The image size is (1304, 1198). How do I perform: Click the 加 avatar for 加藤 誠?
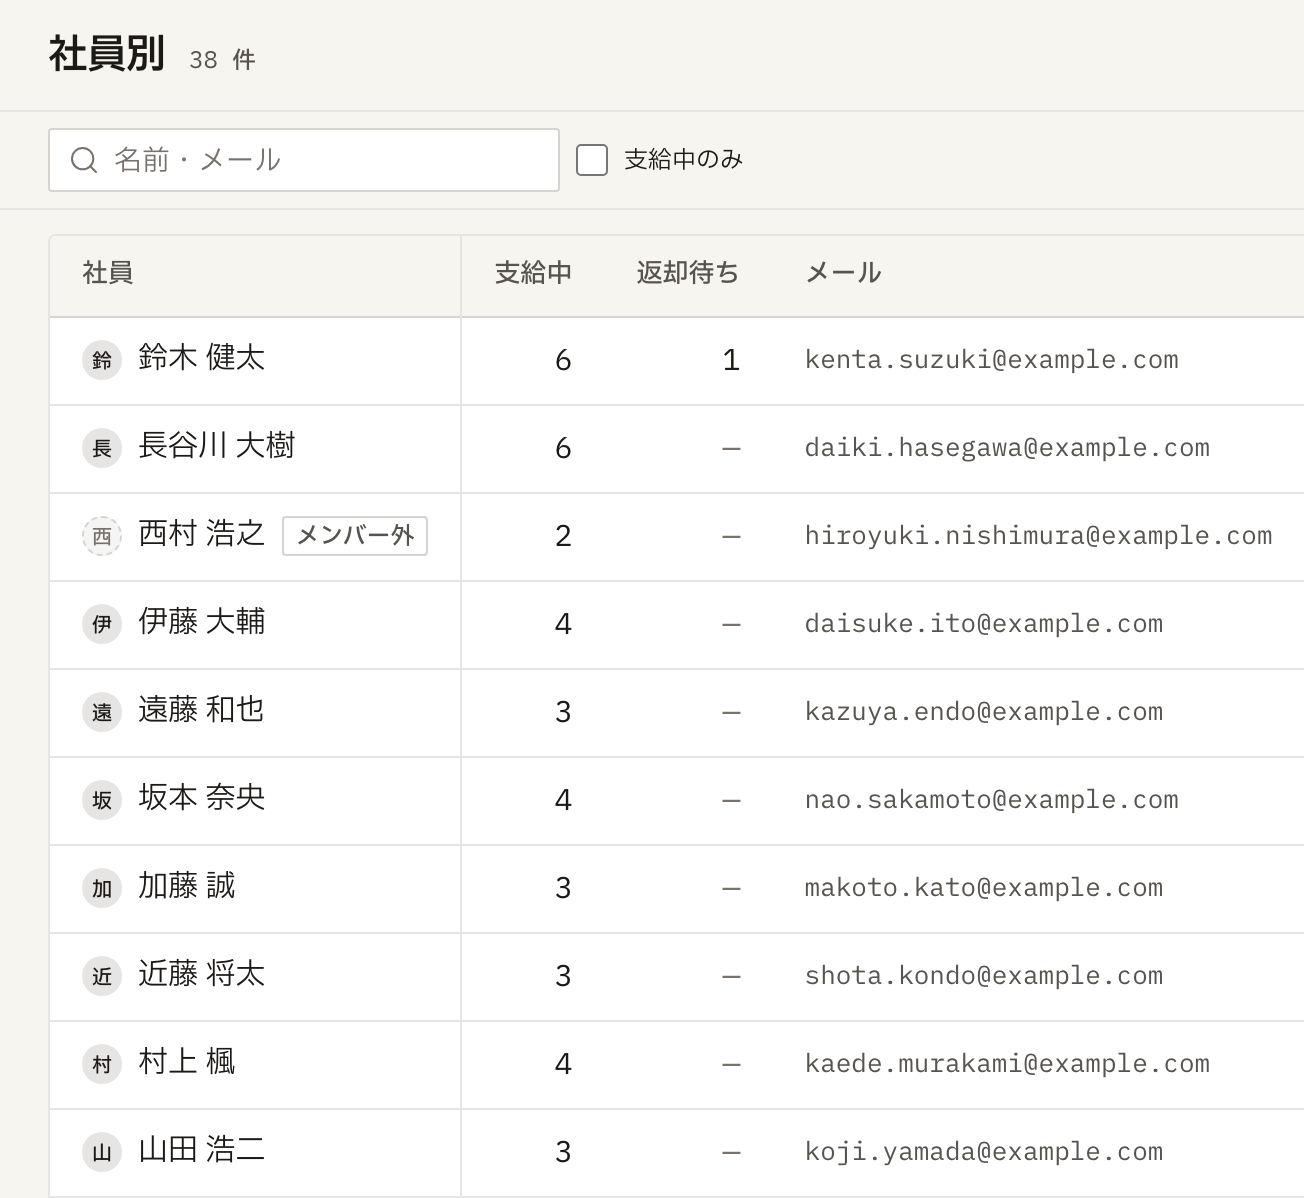pyautogui.click(x=102, y=888)
